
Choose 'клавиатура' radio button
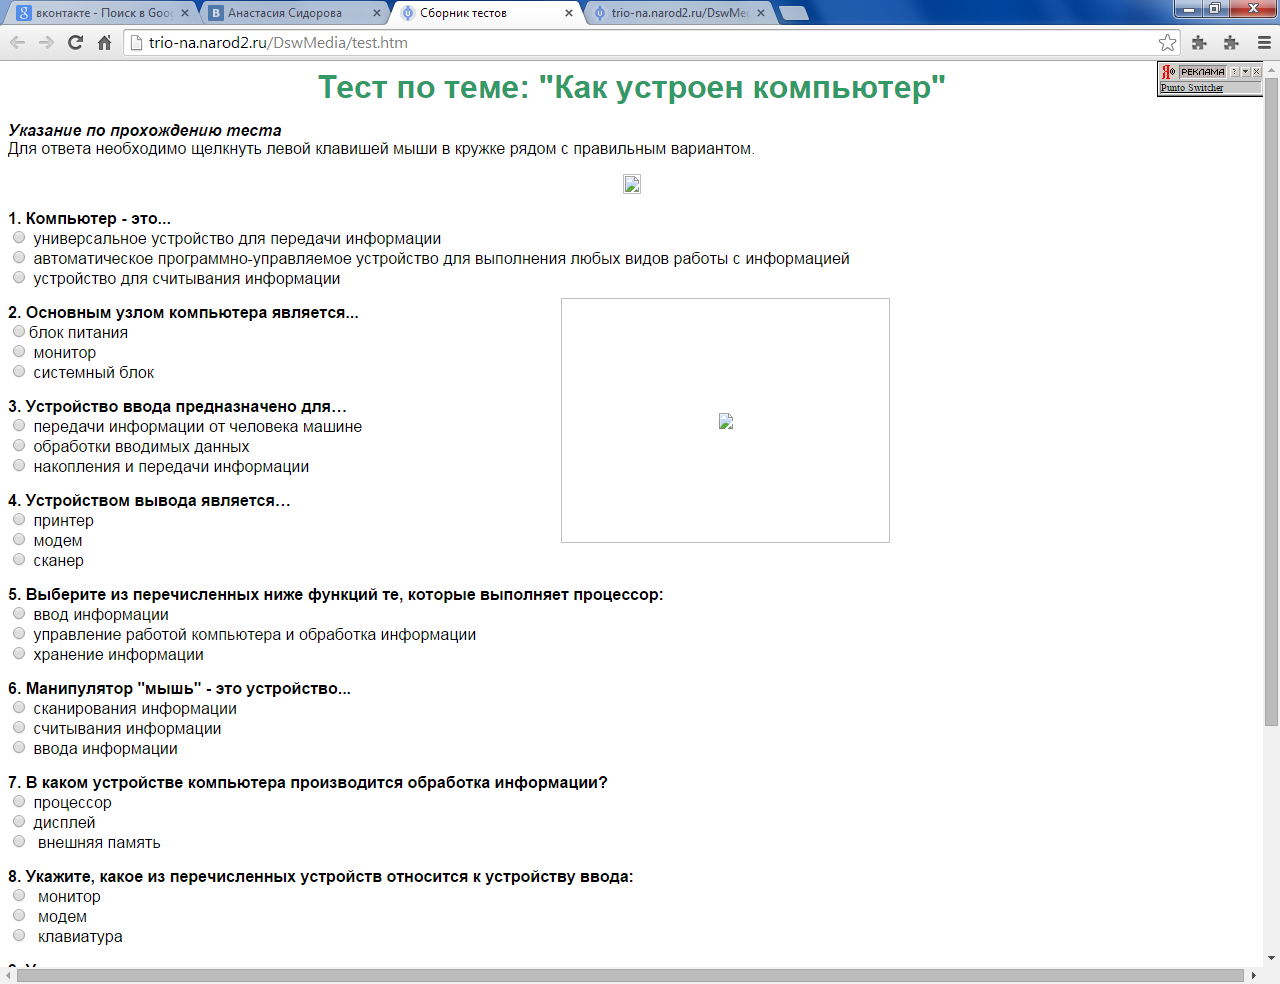tap(19, 935)
